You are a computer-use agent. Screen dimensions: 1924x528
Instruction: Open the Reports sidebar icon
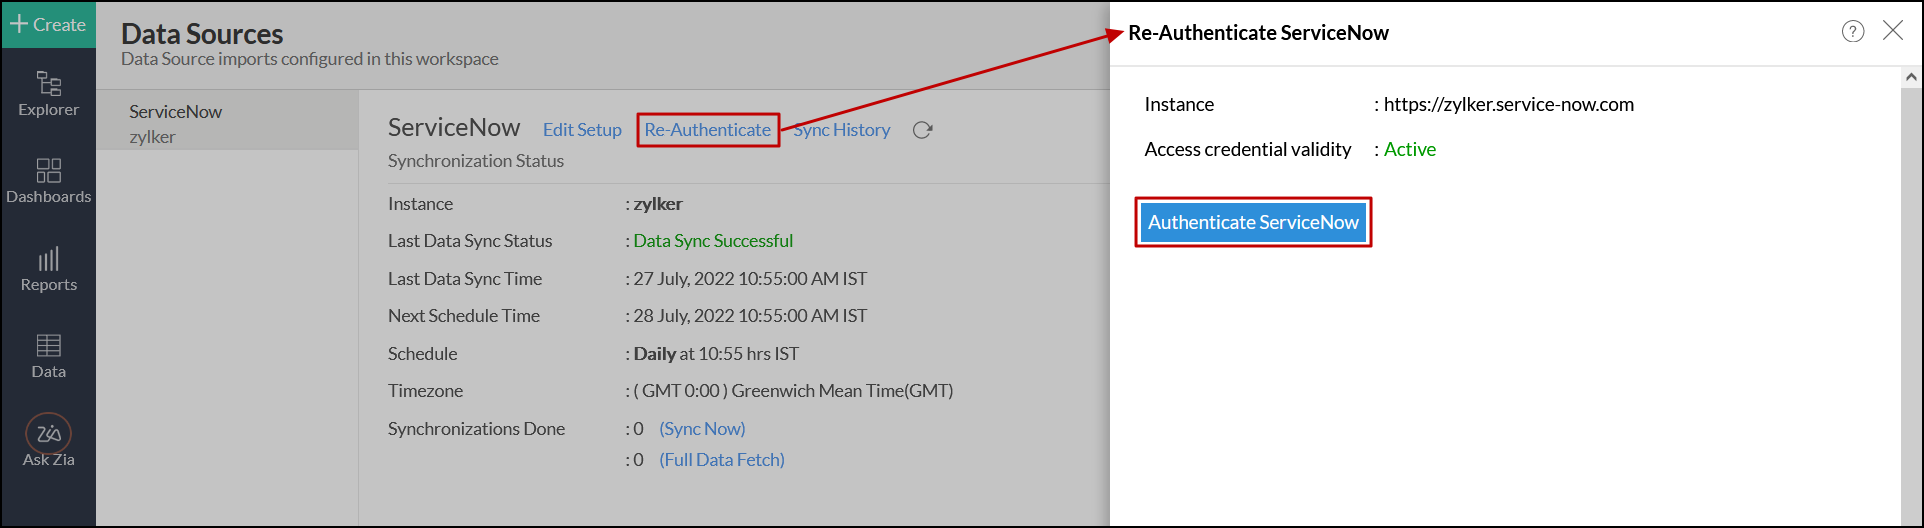tap(48, 269)
